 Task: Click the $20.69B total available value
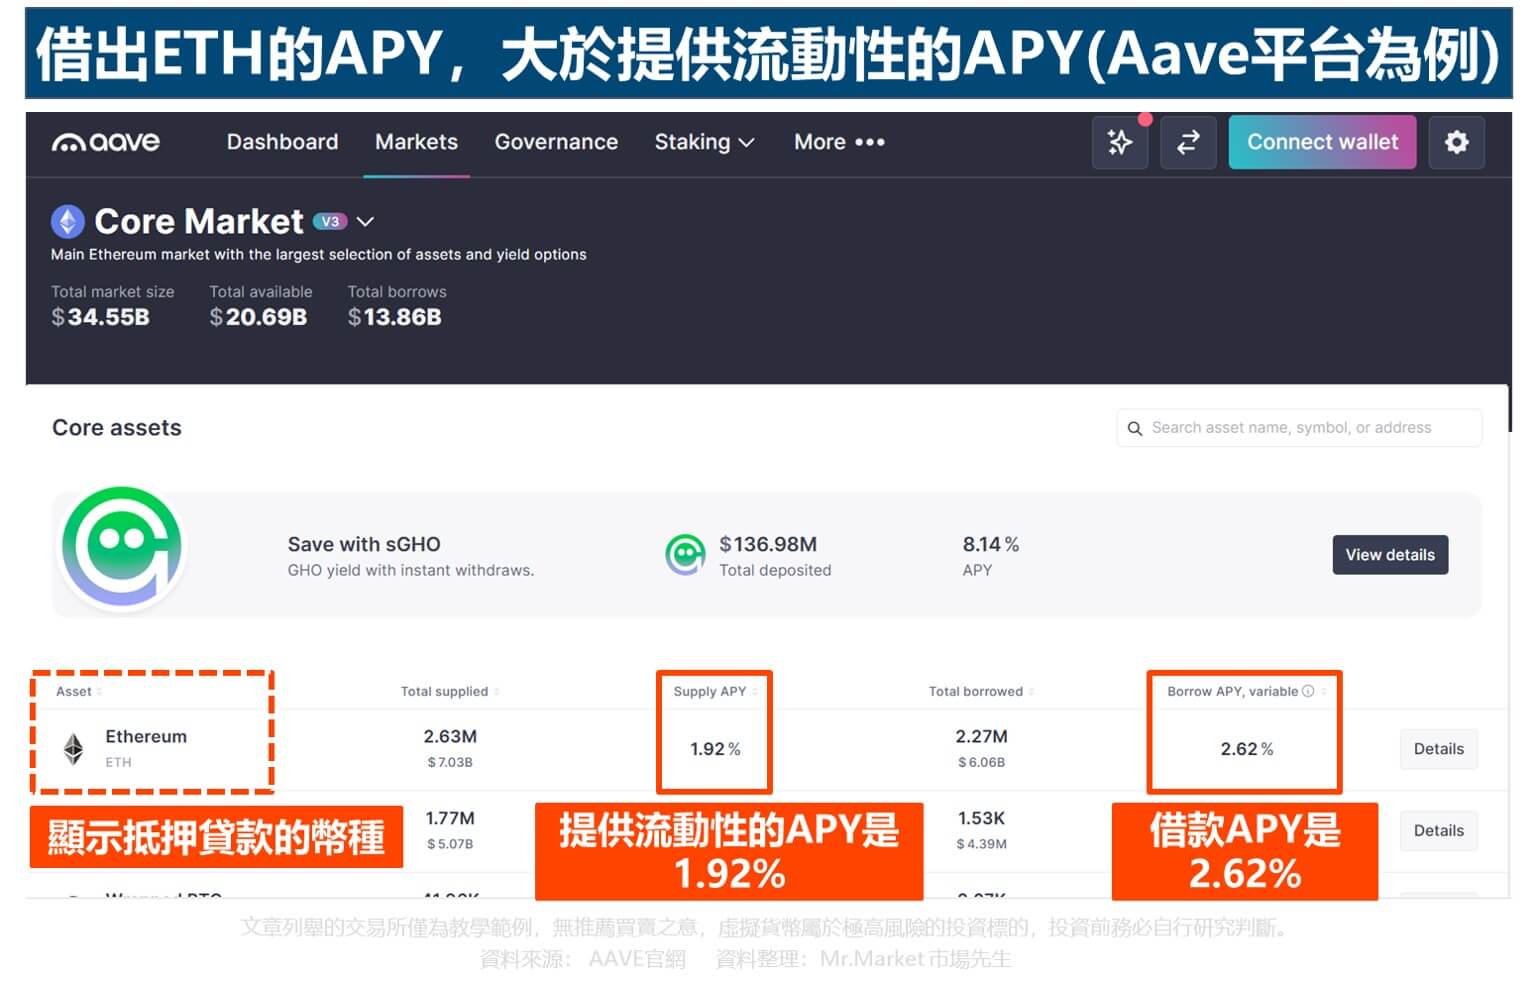click(258, 317)
